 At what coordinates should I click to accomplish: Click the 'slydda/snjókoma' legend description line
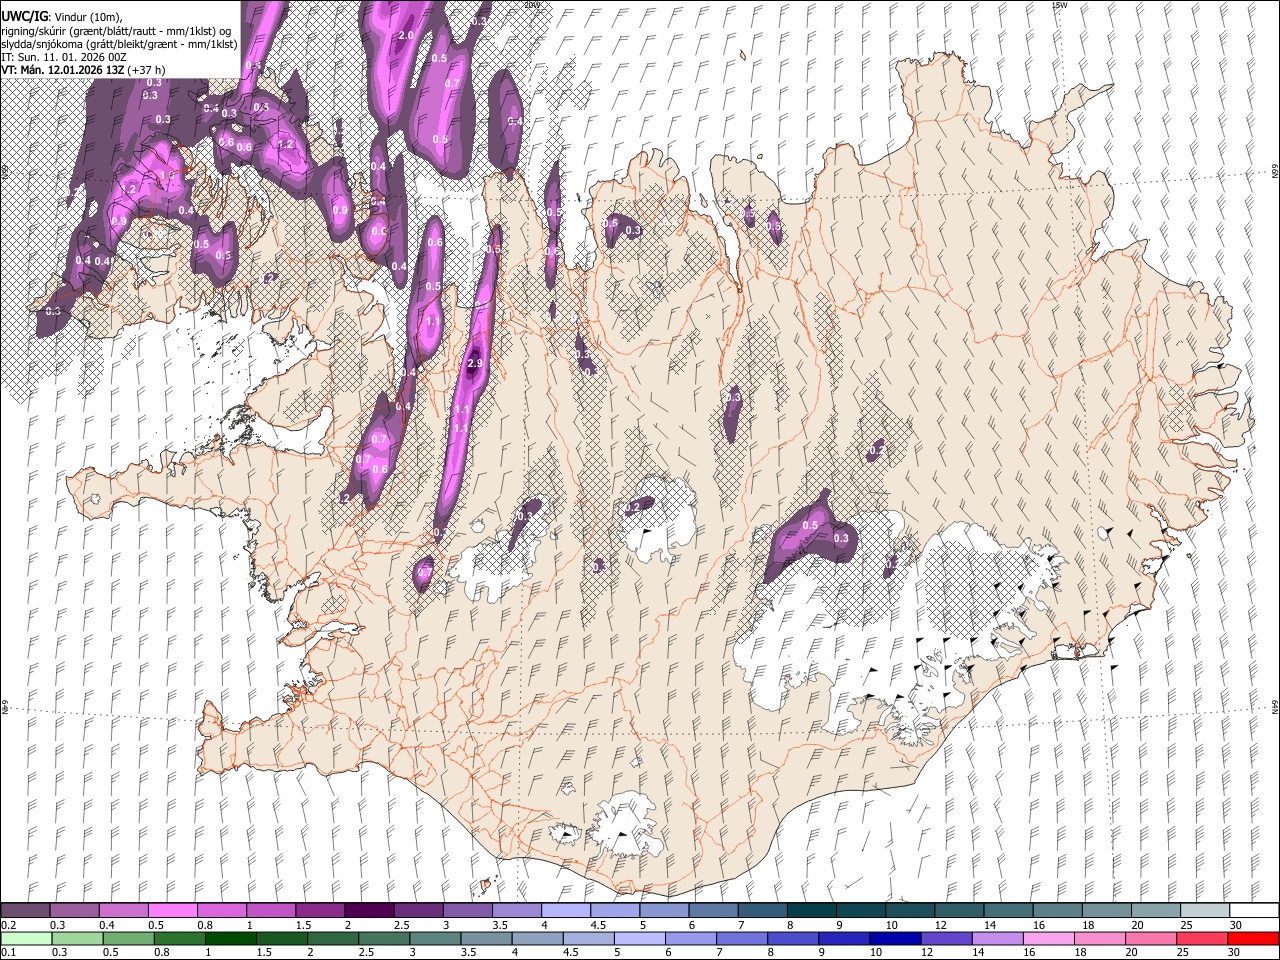(119, 44)
